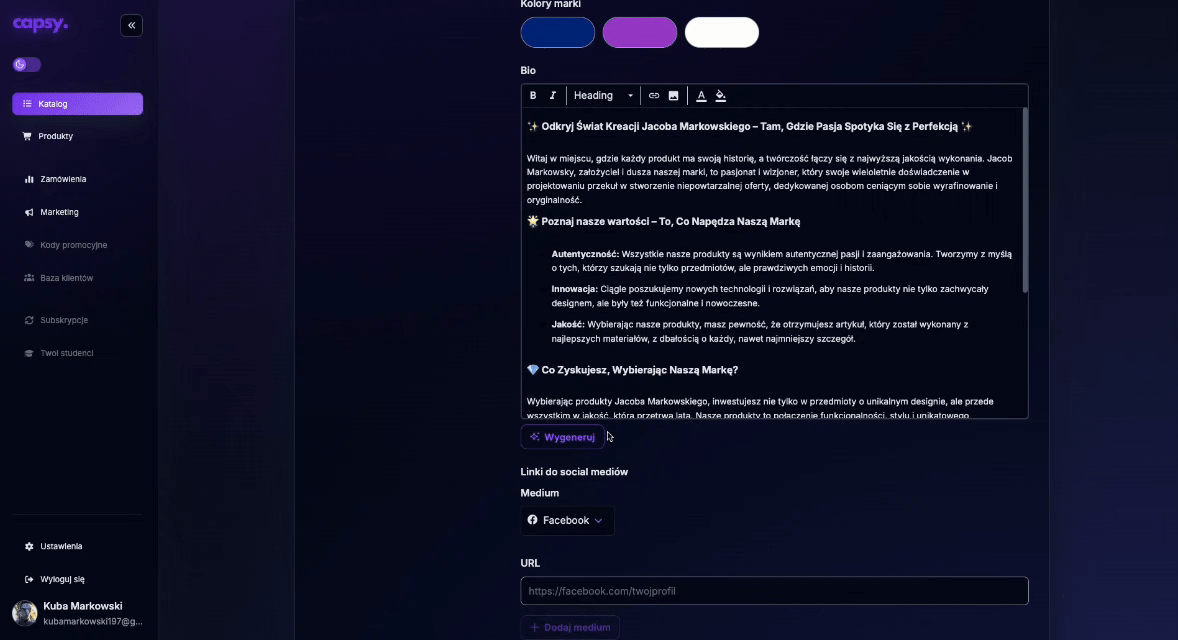Open the text font color picker

coord(701,96)
